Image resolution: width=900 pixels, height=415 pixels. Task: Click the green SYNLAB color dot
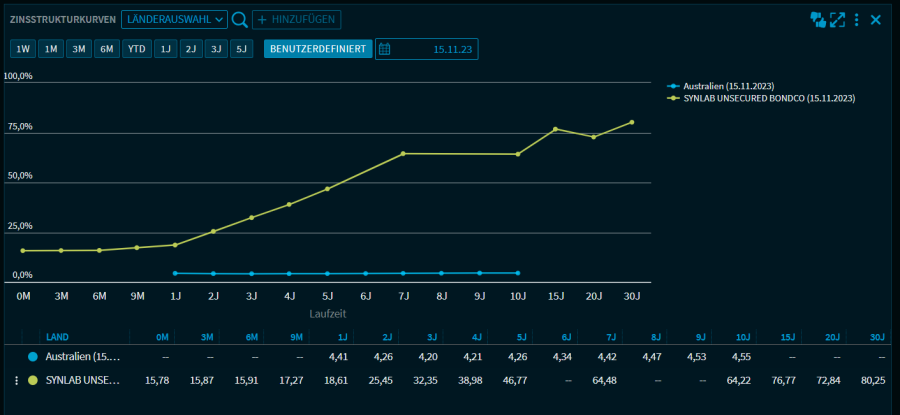tap(34, 380)
